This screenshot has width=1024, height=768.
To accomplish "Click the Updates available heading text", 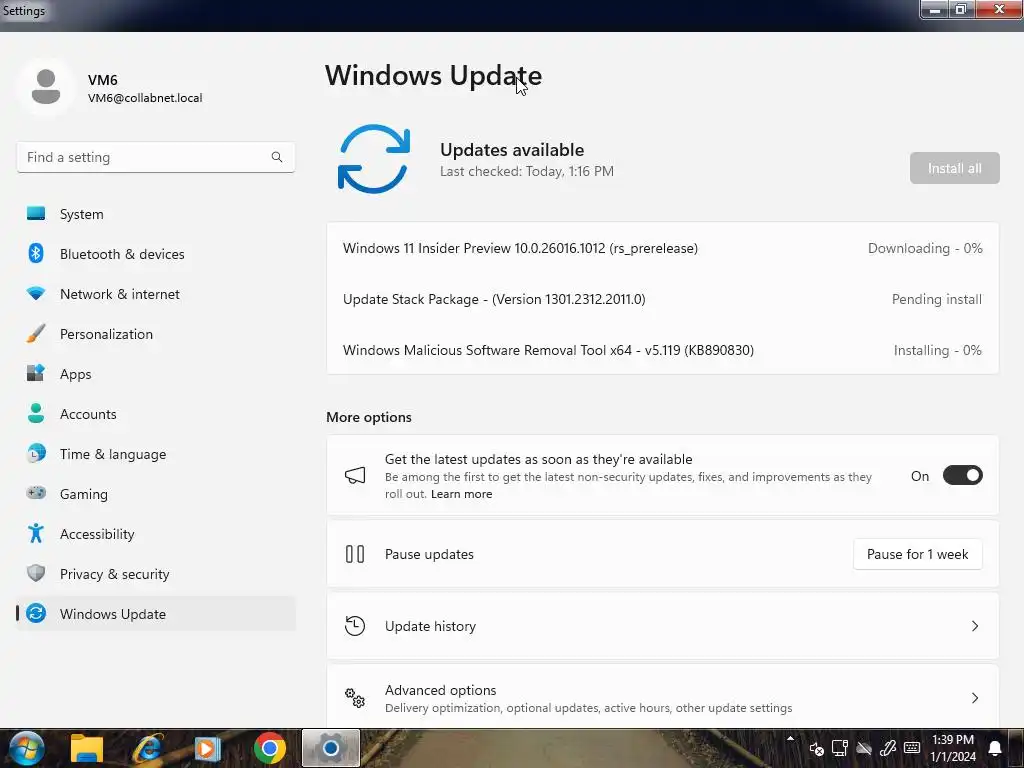I will click(x=512, y=150).
